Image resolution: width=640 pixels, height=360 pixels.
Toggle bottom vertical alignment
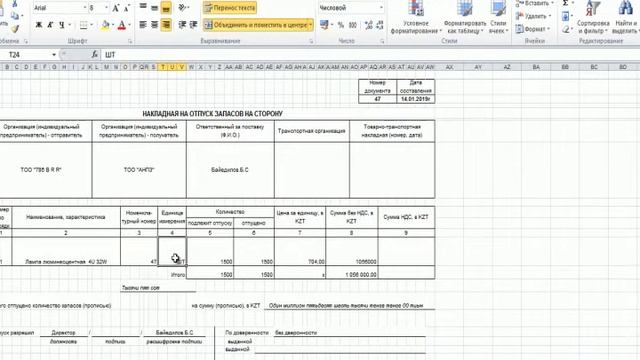tap(166, 7)
